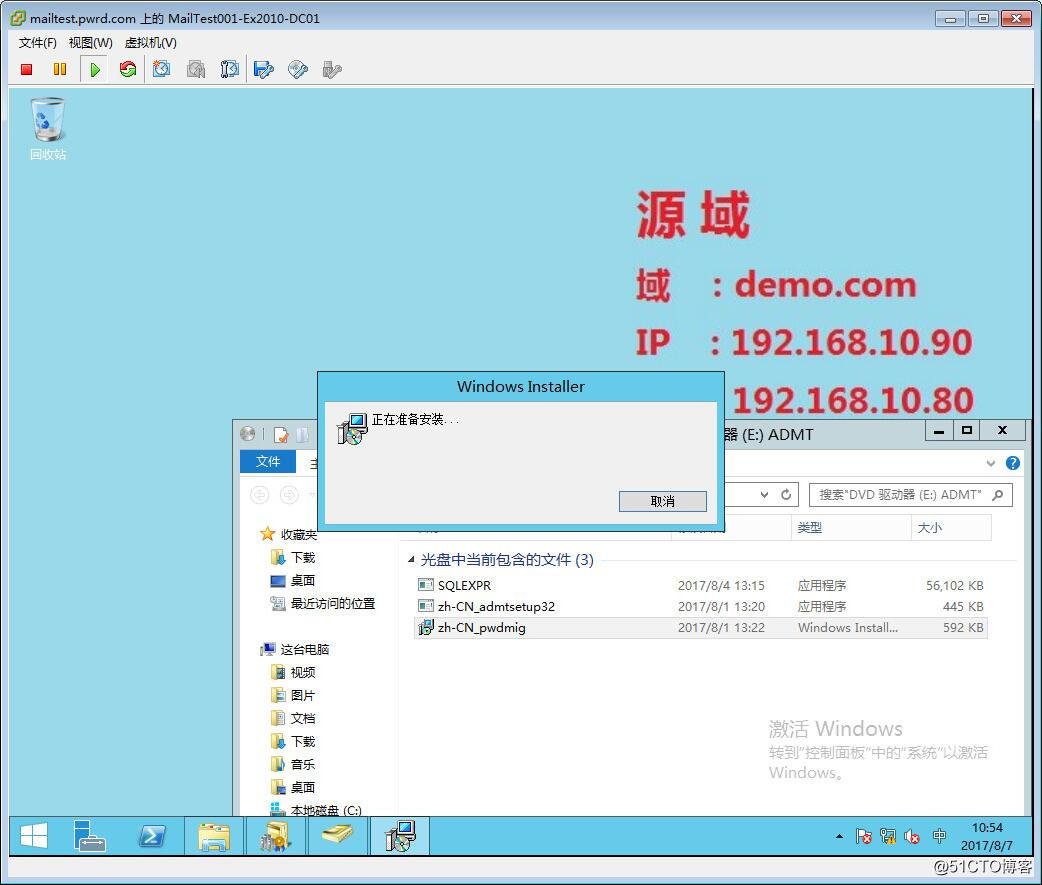Launch PowerShell from the taskbar
This screenshot has width=1042, height=885.
click(x=152, y=836)
